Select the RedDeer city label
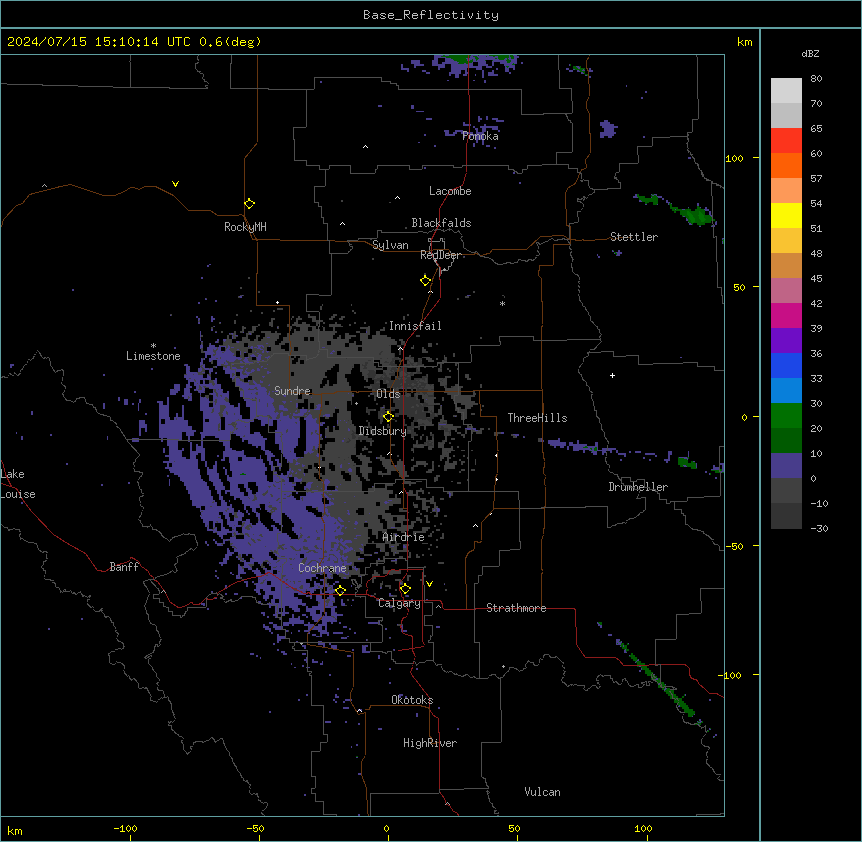Image resolution: width=862 pixels, height=842 pixels. tap(440, 255)
